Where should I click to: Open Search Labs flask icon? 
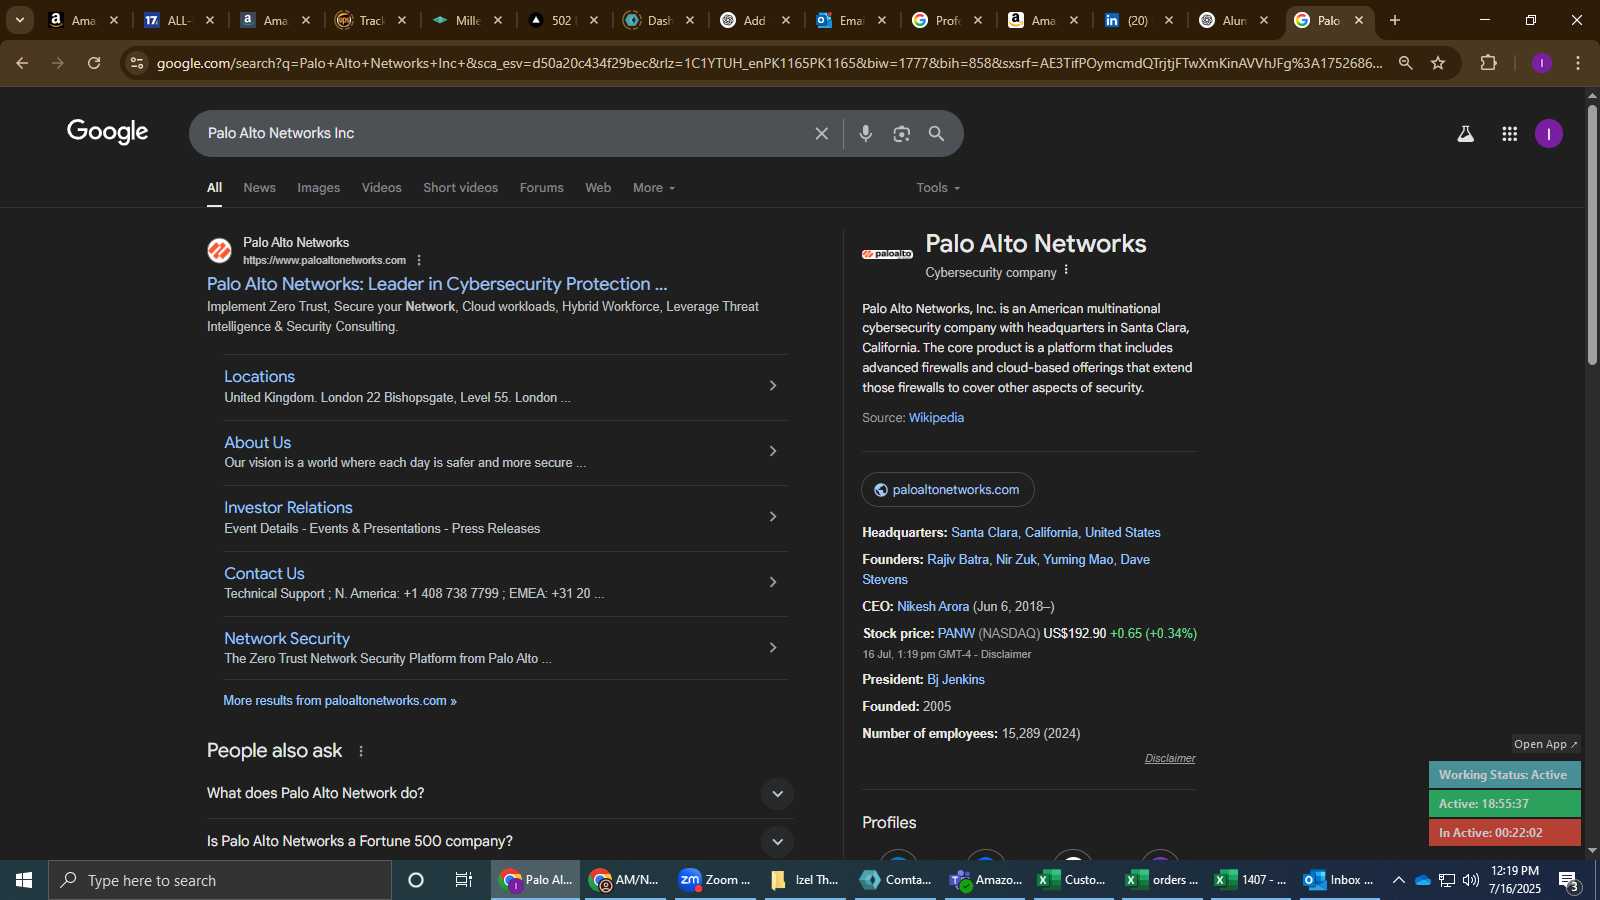coord(1465,134)
